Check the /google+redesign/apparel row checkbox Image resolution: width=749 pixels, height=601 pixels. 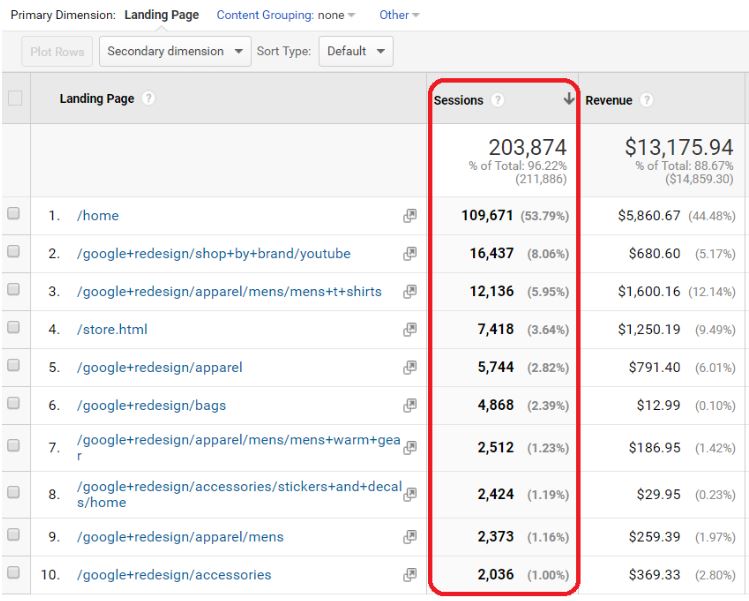pyautogui.click(x=13, y=365)
